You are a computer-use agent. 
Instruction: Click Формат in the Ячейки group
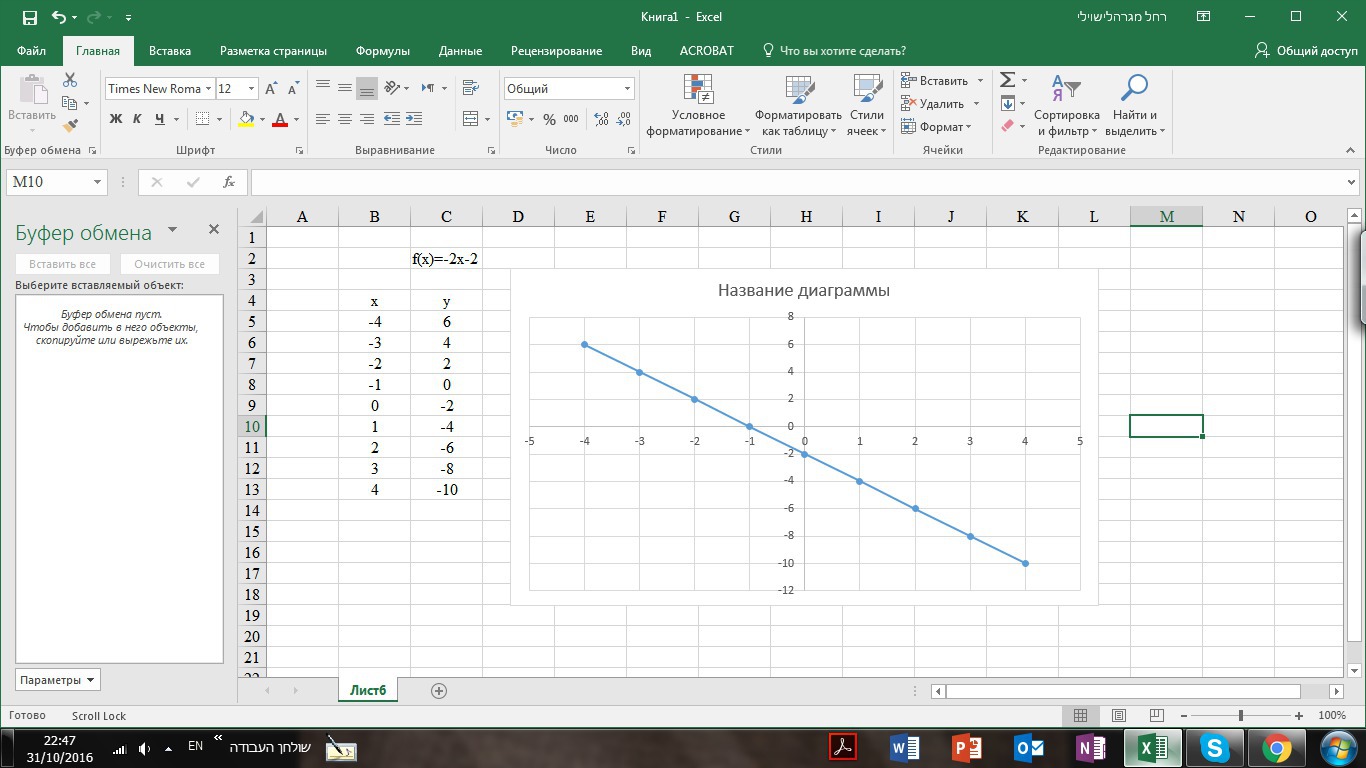(x=936, y=127)
